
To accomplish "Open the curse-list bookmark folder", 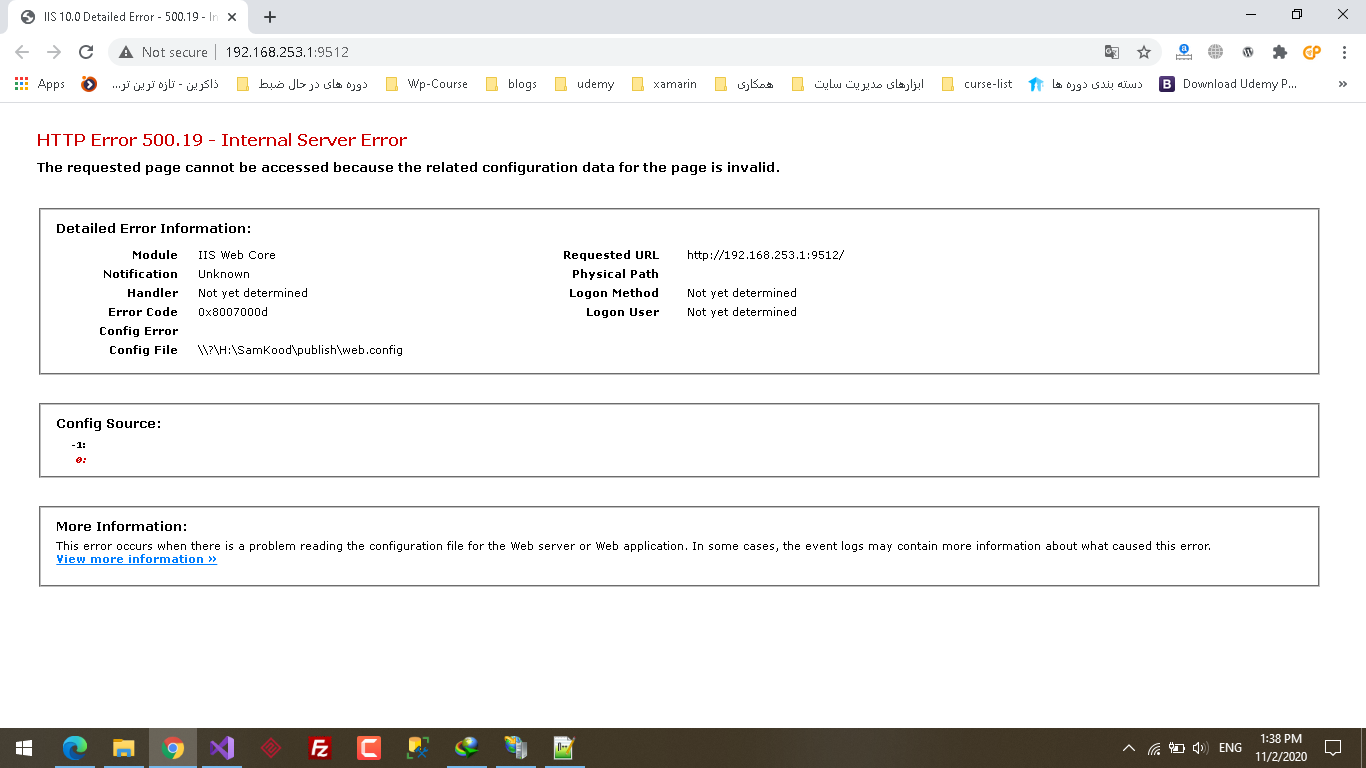I will [976, 84].
